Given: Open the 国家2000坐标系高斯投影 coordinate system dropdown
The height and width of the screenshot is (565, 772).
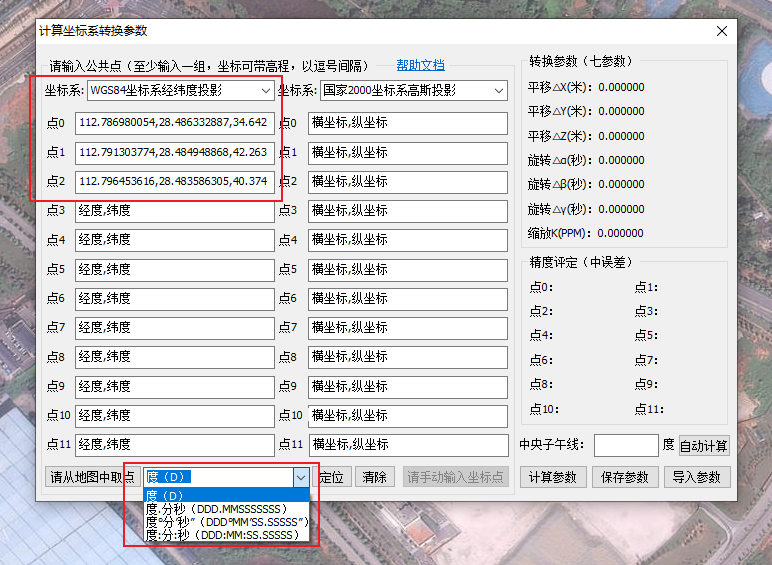Looking at the screenshot, I should point(414,91).
